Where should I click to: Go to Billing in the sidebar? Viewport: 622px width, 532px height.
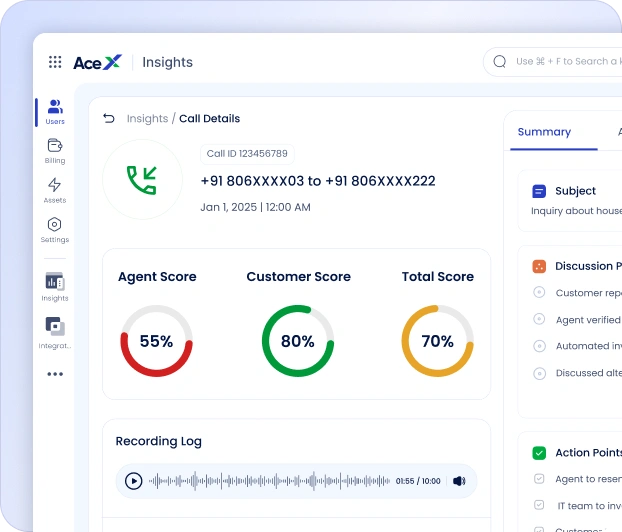(55, 151)
